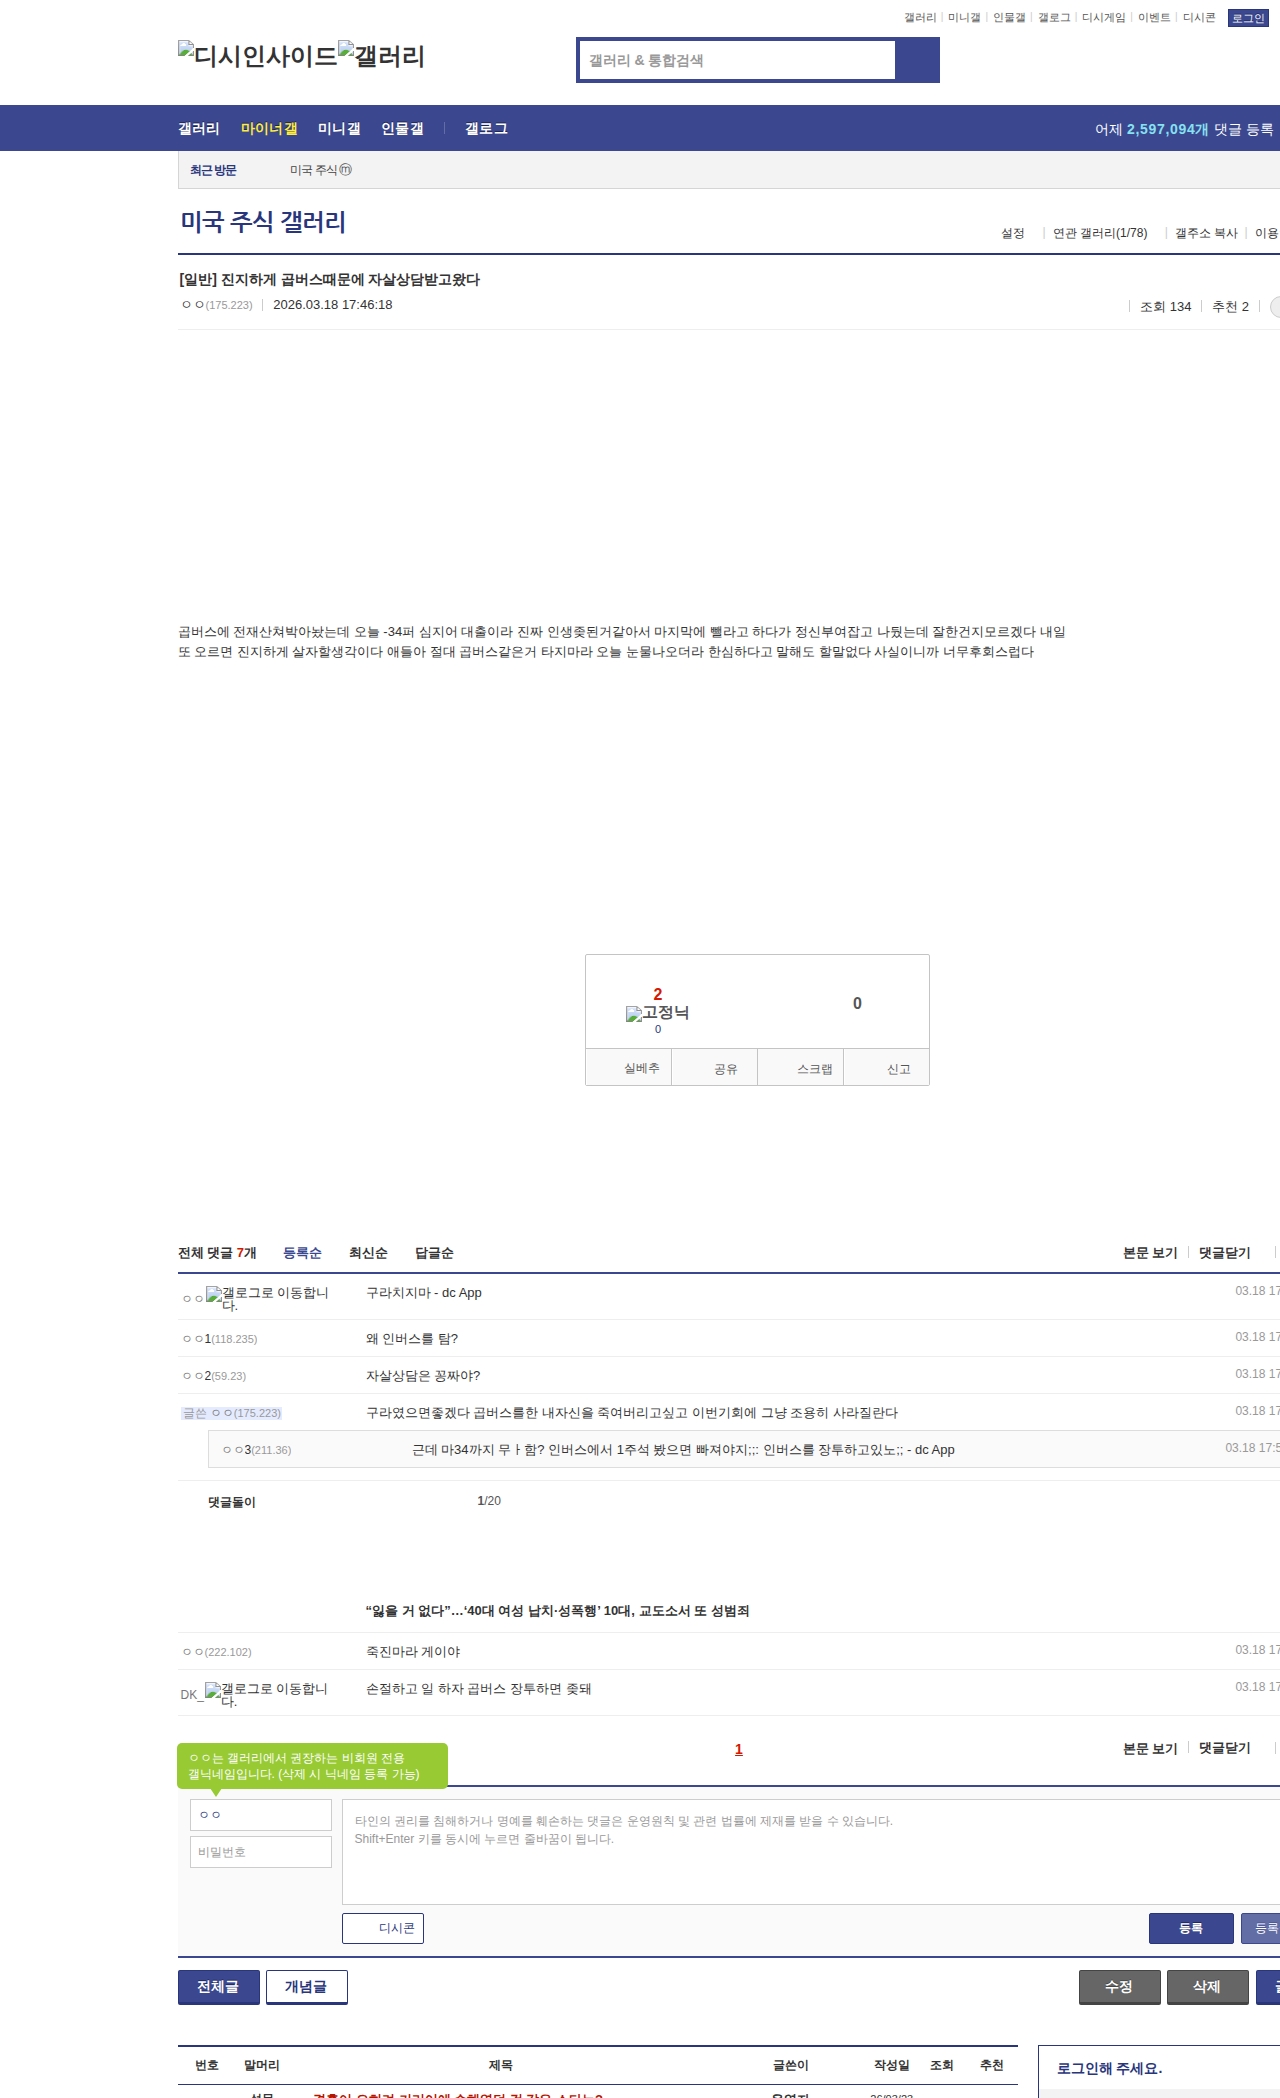Report the post via 신고

pyautogui.click(x=887, y=1068)
